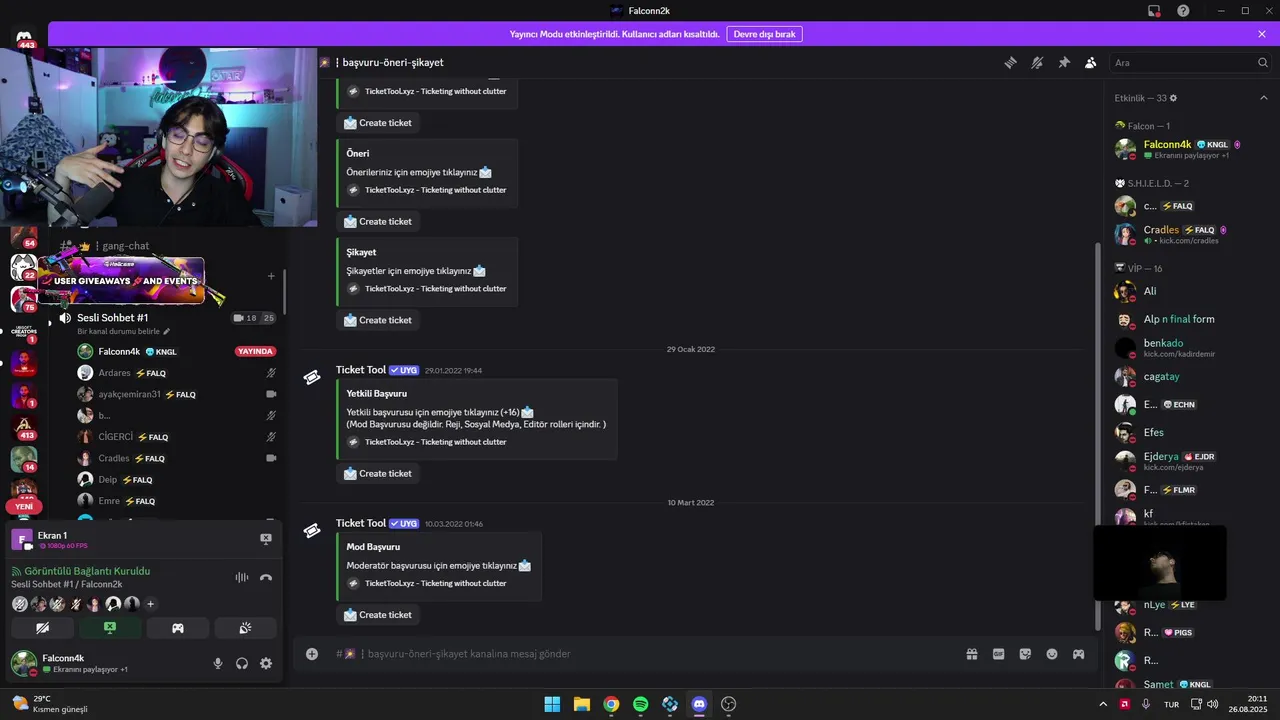This screenshot has height=720, width=1280.
Task: Click the plus attachment button in message bar
Action: (x=312, y=654)
